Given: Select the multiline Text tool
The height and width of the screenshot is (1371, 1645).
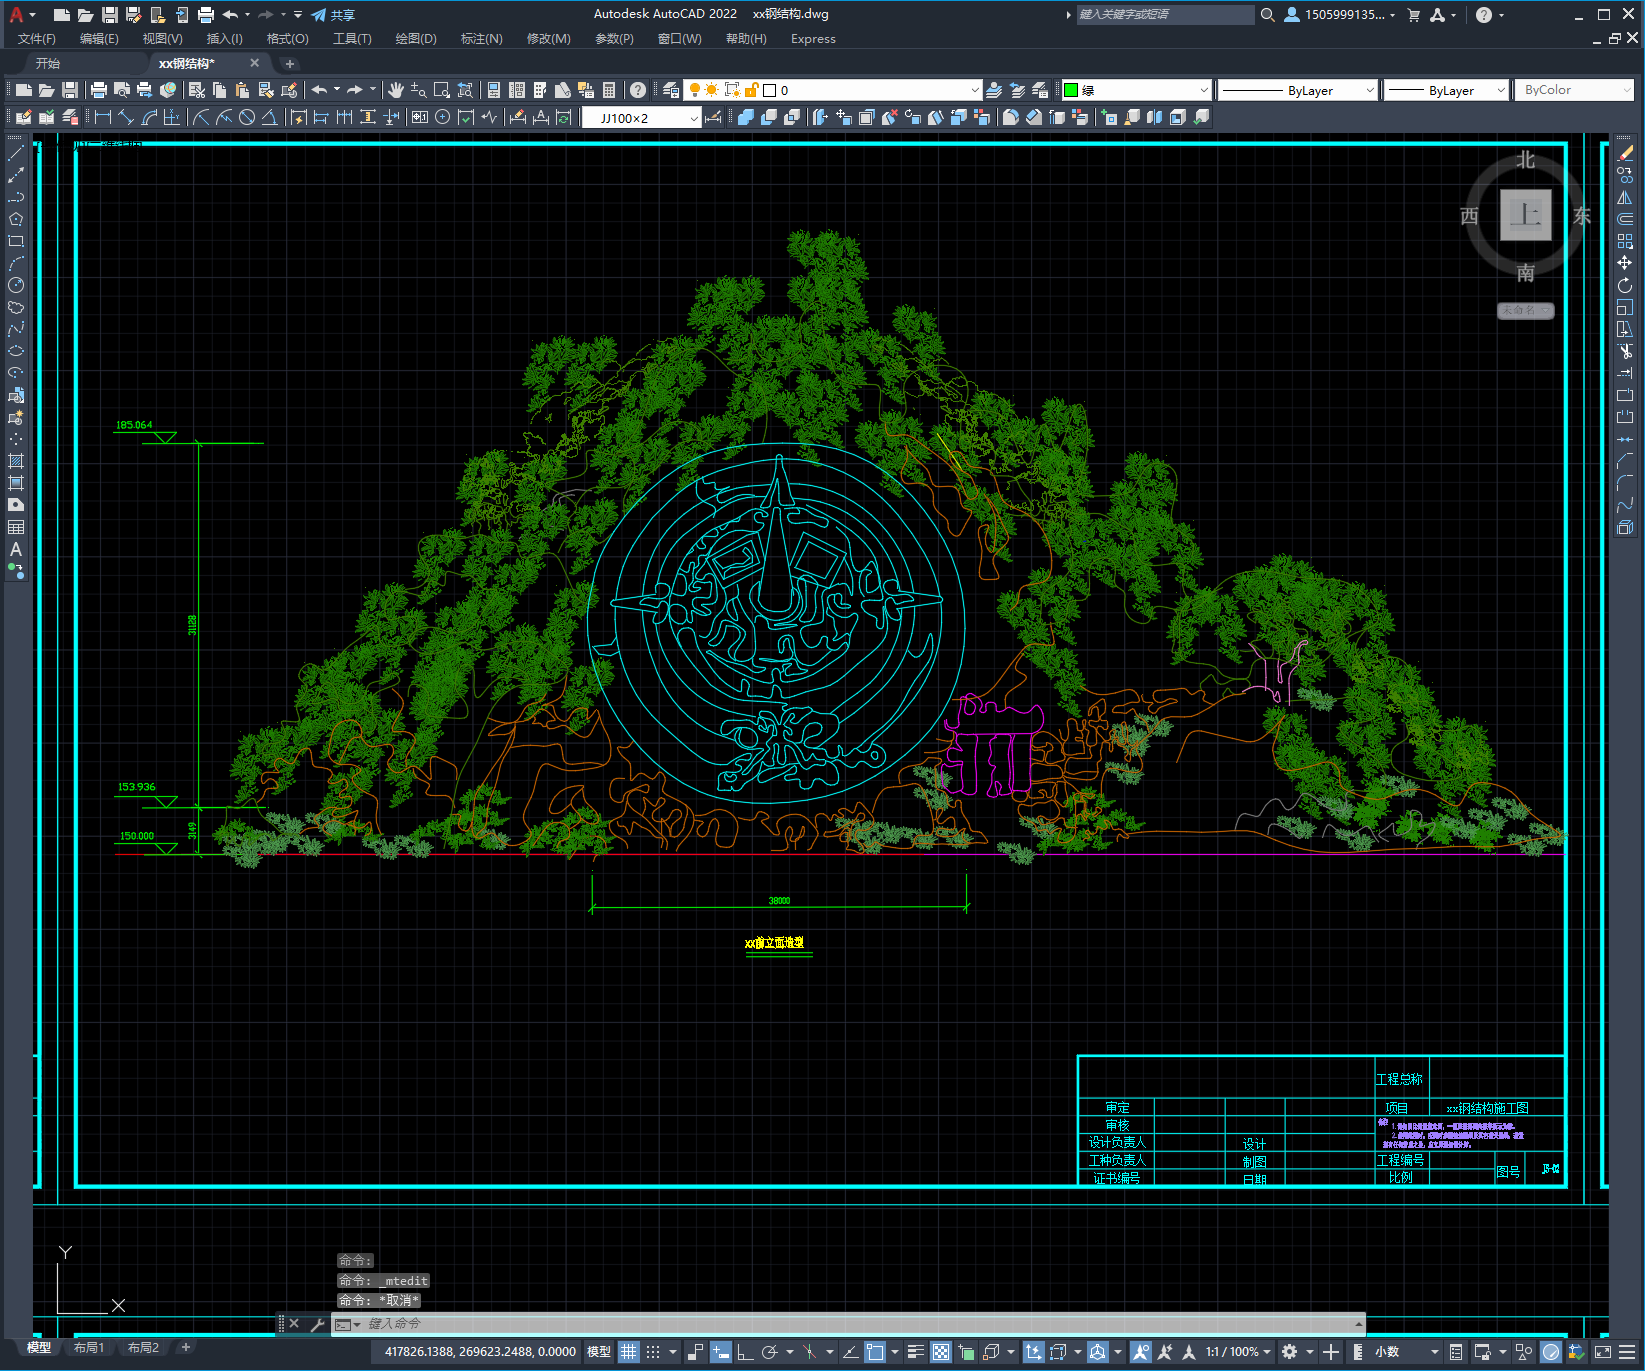Looking at the screenshot, I should click(16, 549).
